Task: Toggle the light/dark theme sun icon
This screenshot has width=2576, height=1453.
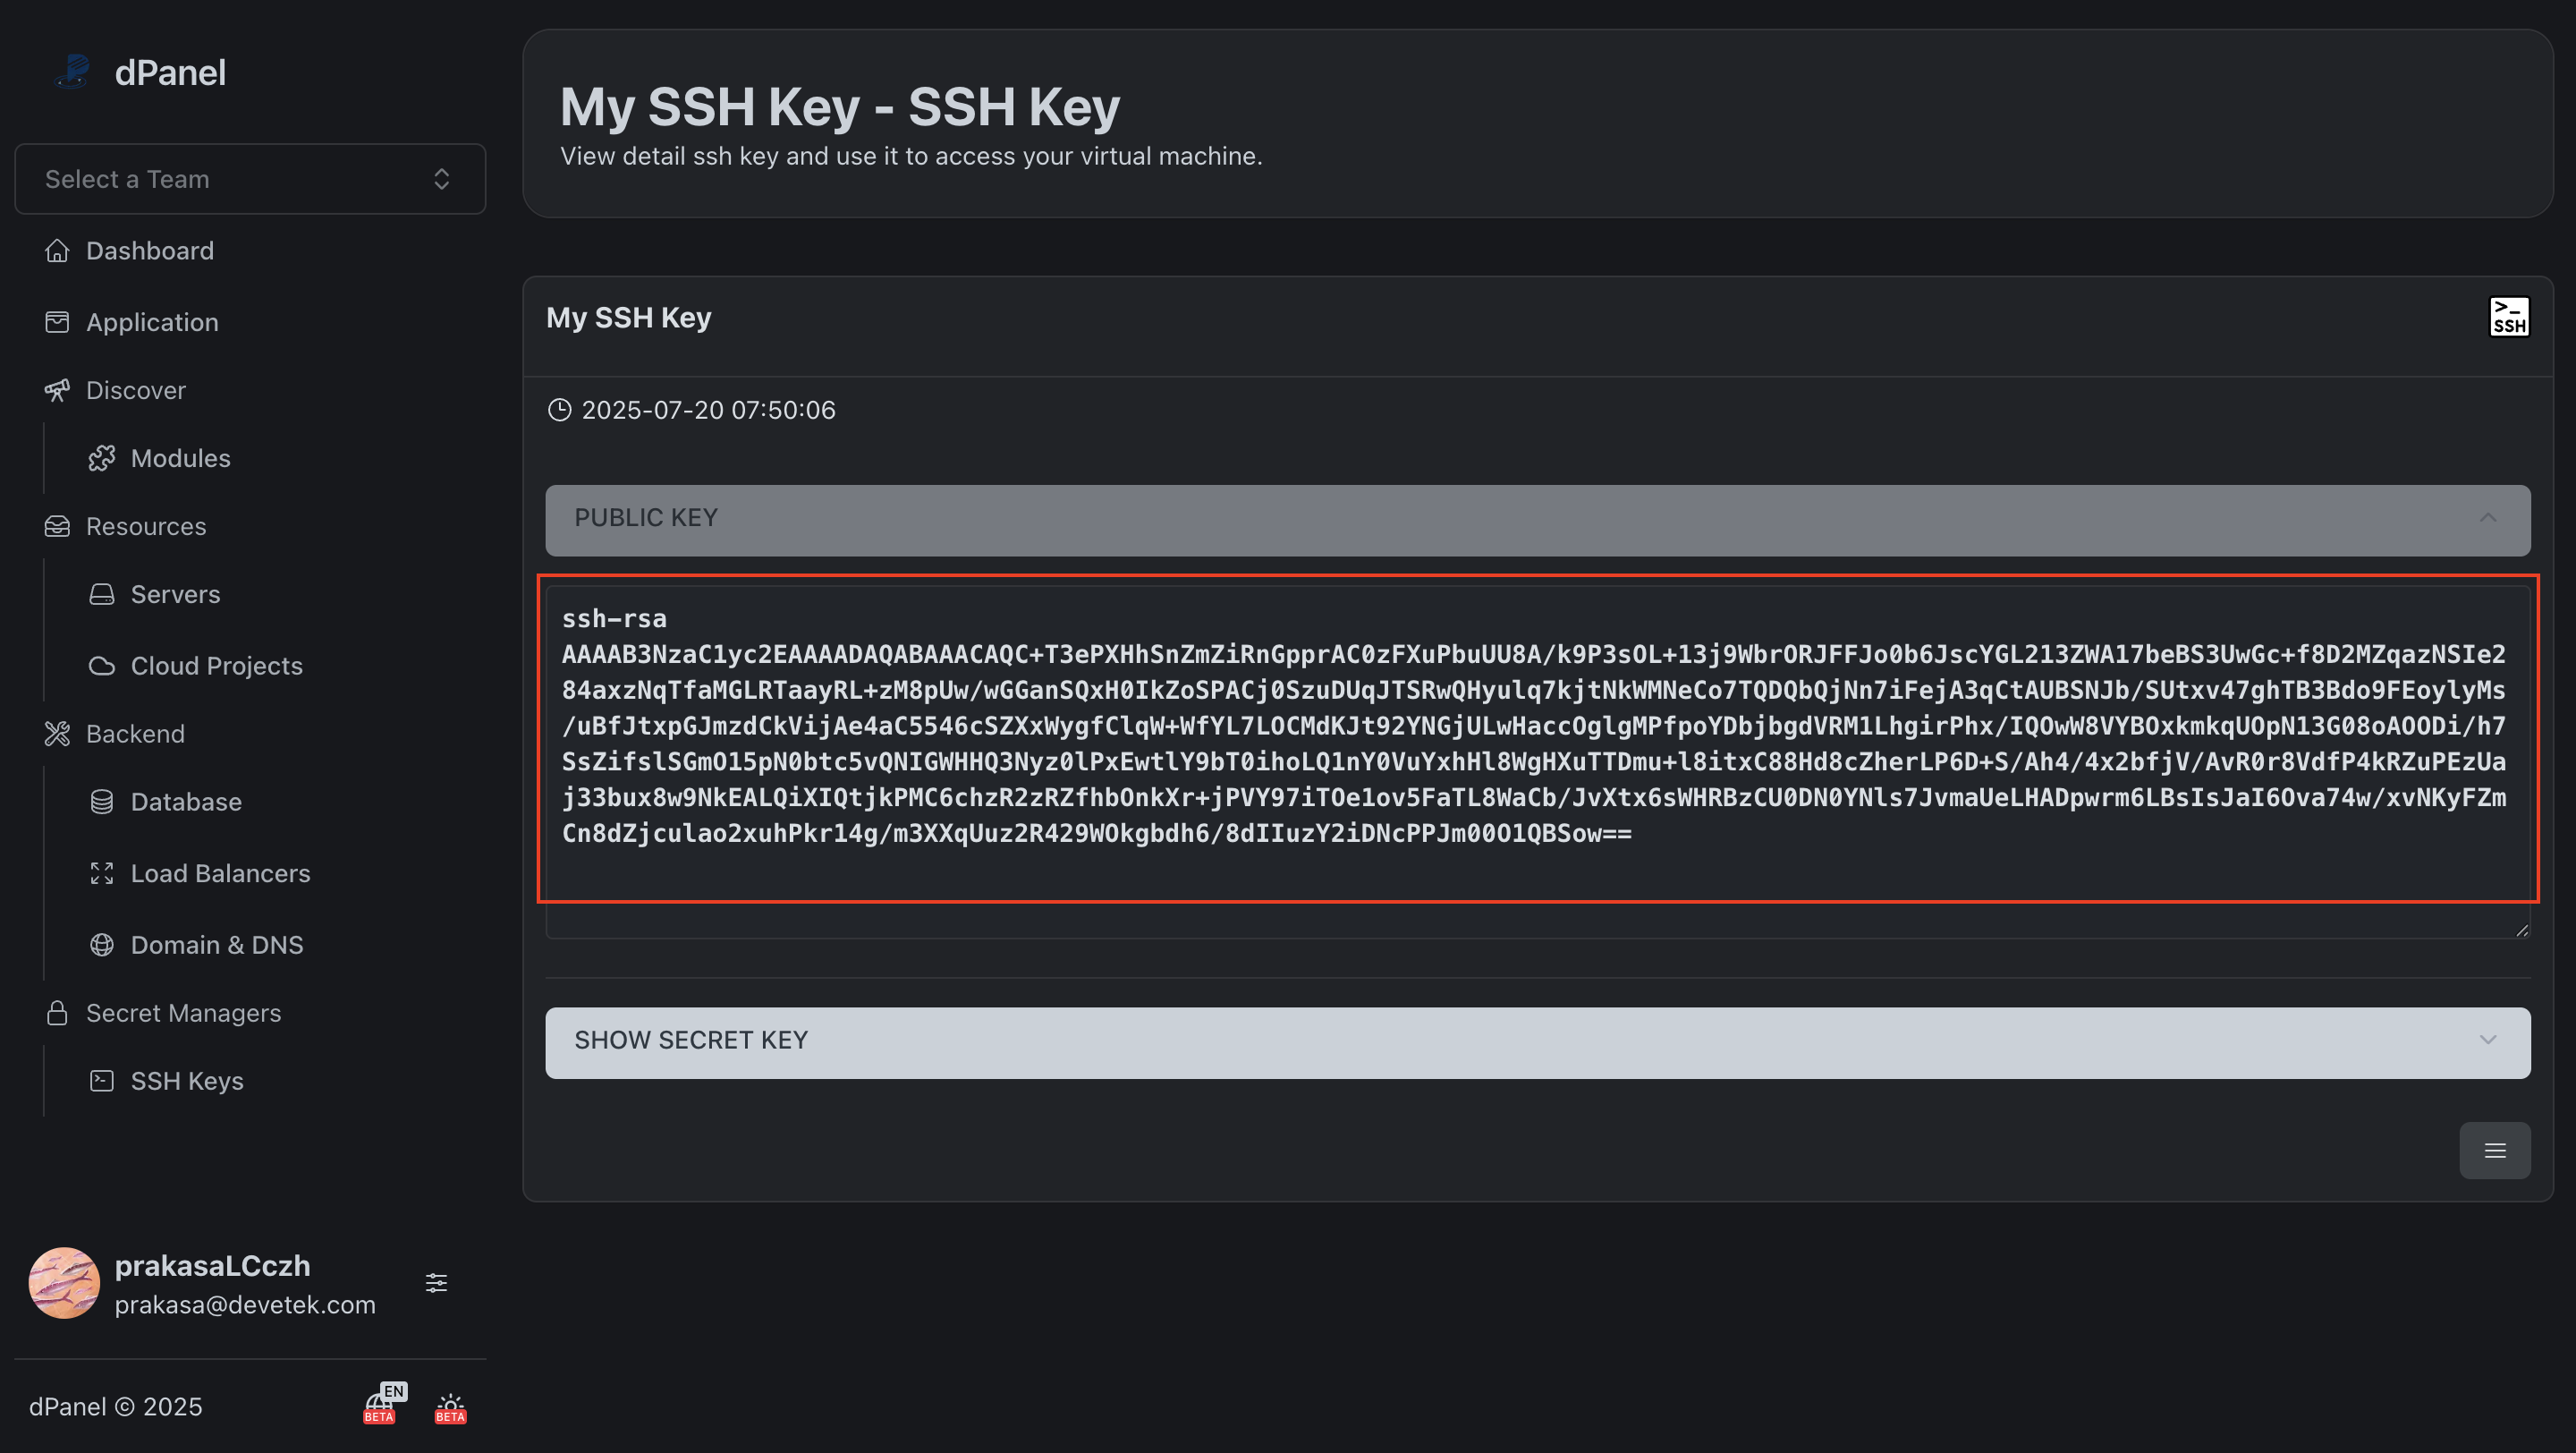Action: point(450,1407)
